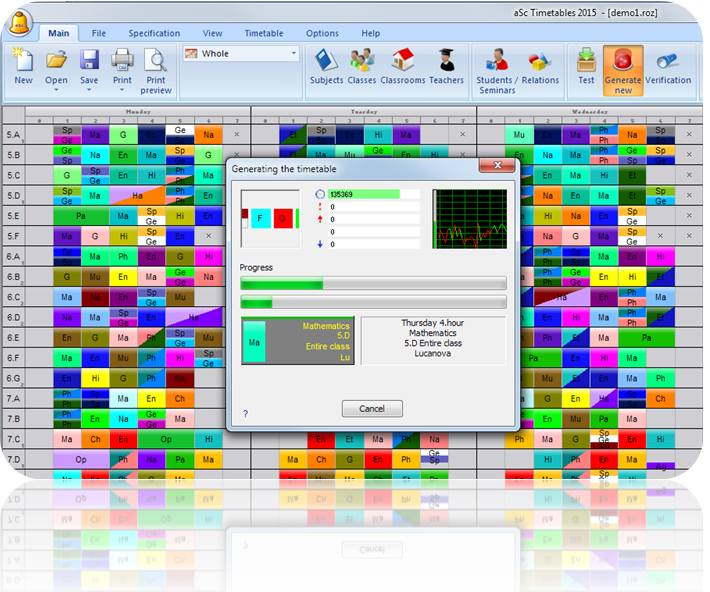The image size is (710, 592).
Task: Expand the Save dropdown arrow
Action: point(89,90)
